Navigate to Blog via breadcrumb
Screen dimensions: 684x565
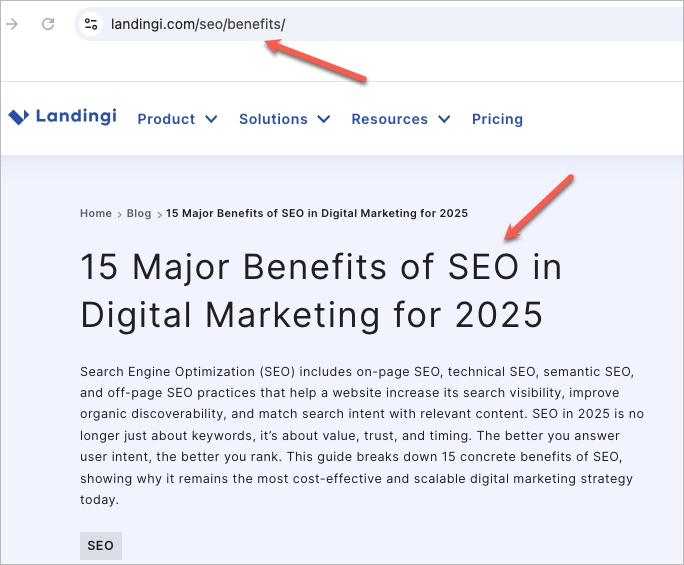(139, 213)
